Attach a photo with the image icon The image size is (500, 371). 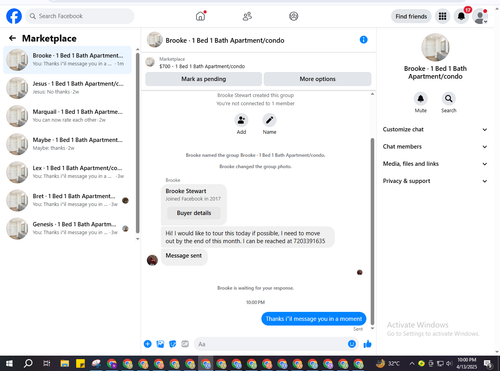pyautogui.click(x=160, y=344)
